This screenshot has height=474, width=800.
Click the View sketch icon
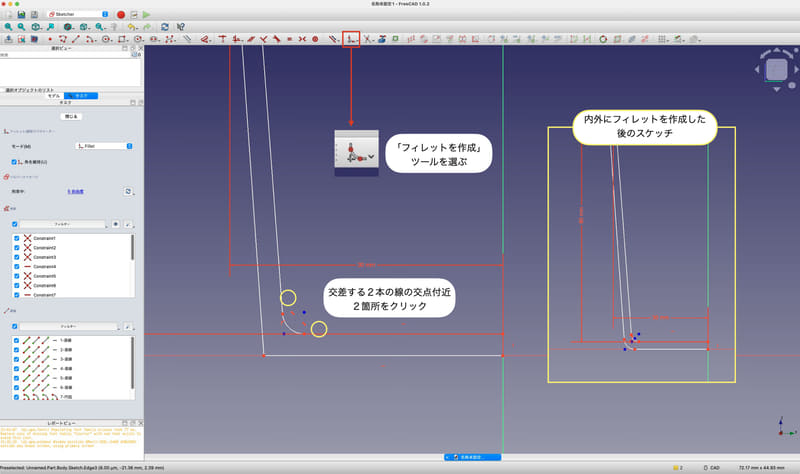pyautogui.click(x=21, y=39)
